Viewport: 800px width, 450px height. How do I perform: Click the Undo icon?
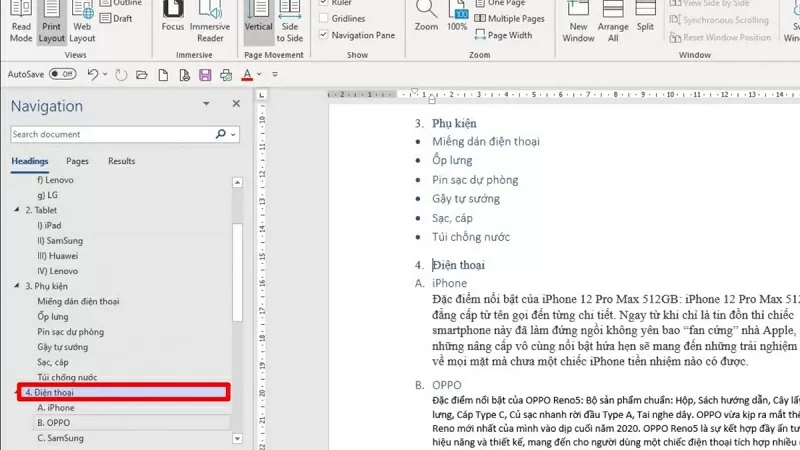click(92, 74)
